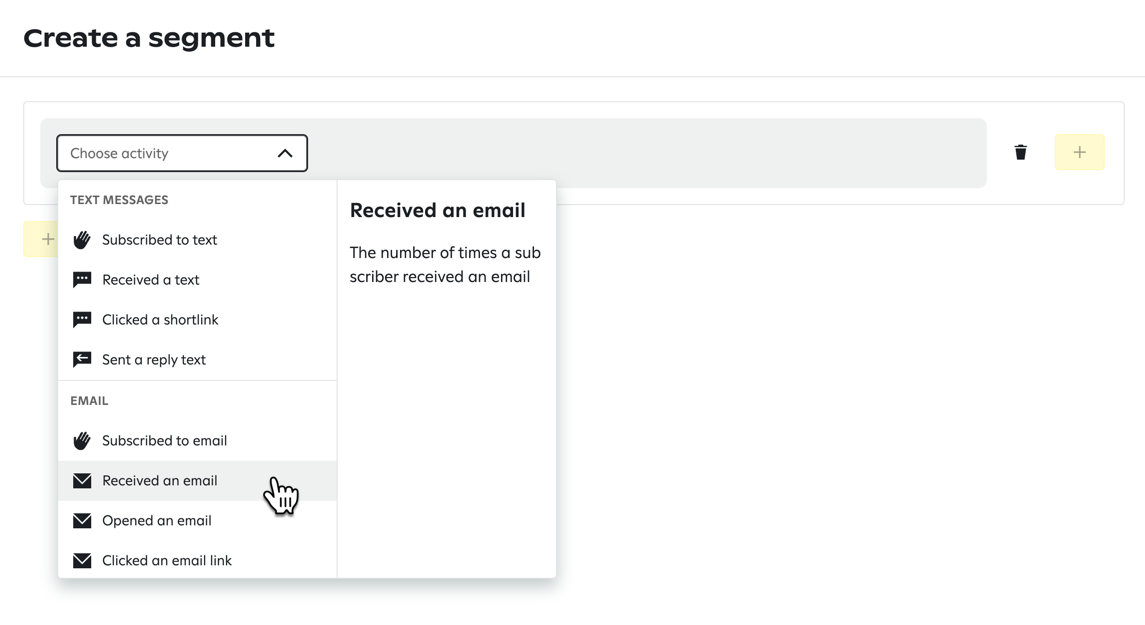The height and width of the screenshot is (625, 1145).
Task: Select the highlighted Received an email entry
Action: (160, 480)
